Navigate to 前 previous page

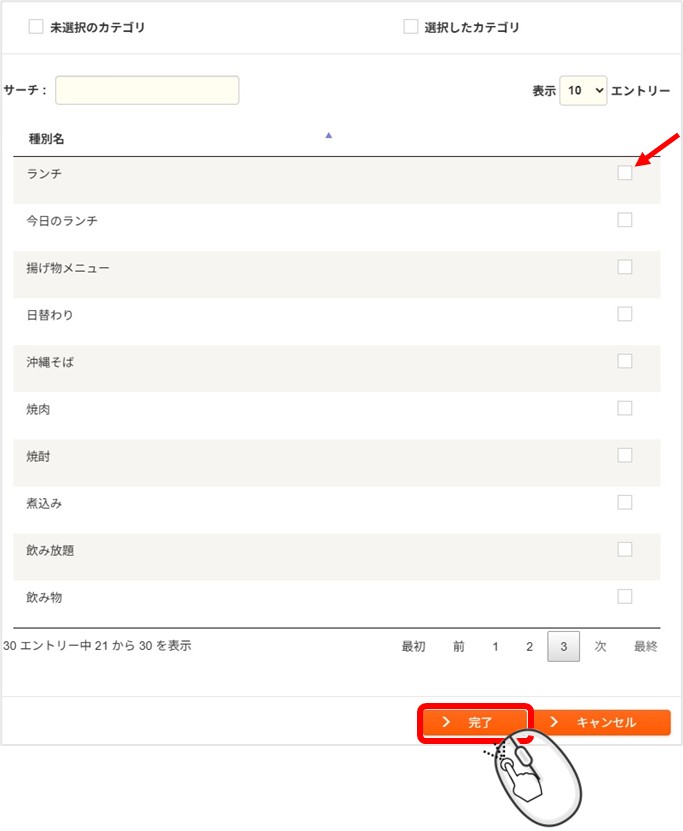458,647
